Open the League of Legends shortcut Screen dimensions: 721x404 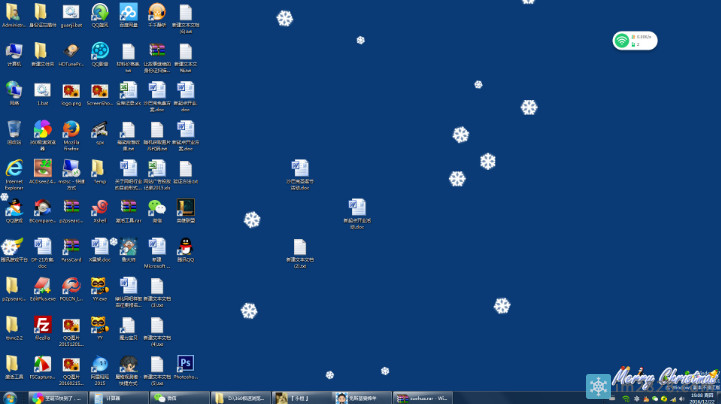[x=185, y=208]
